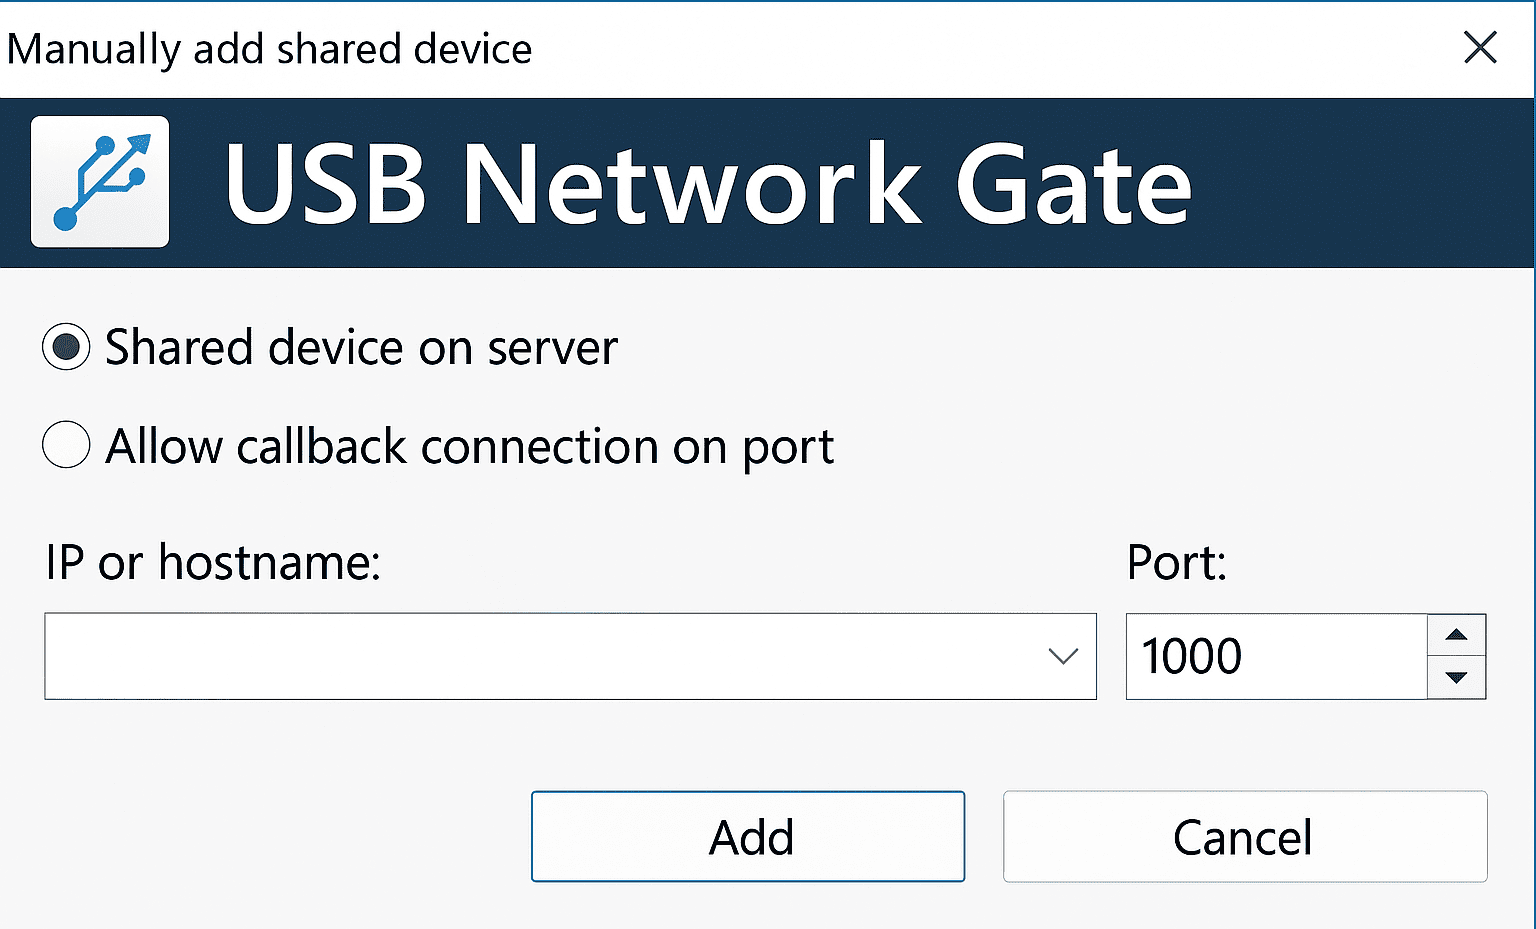
Task: Close the dialog using the X button
Action: coord(1479,47)
